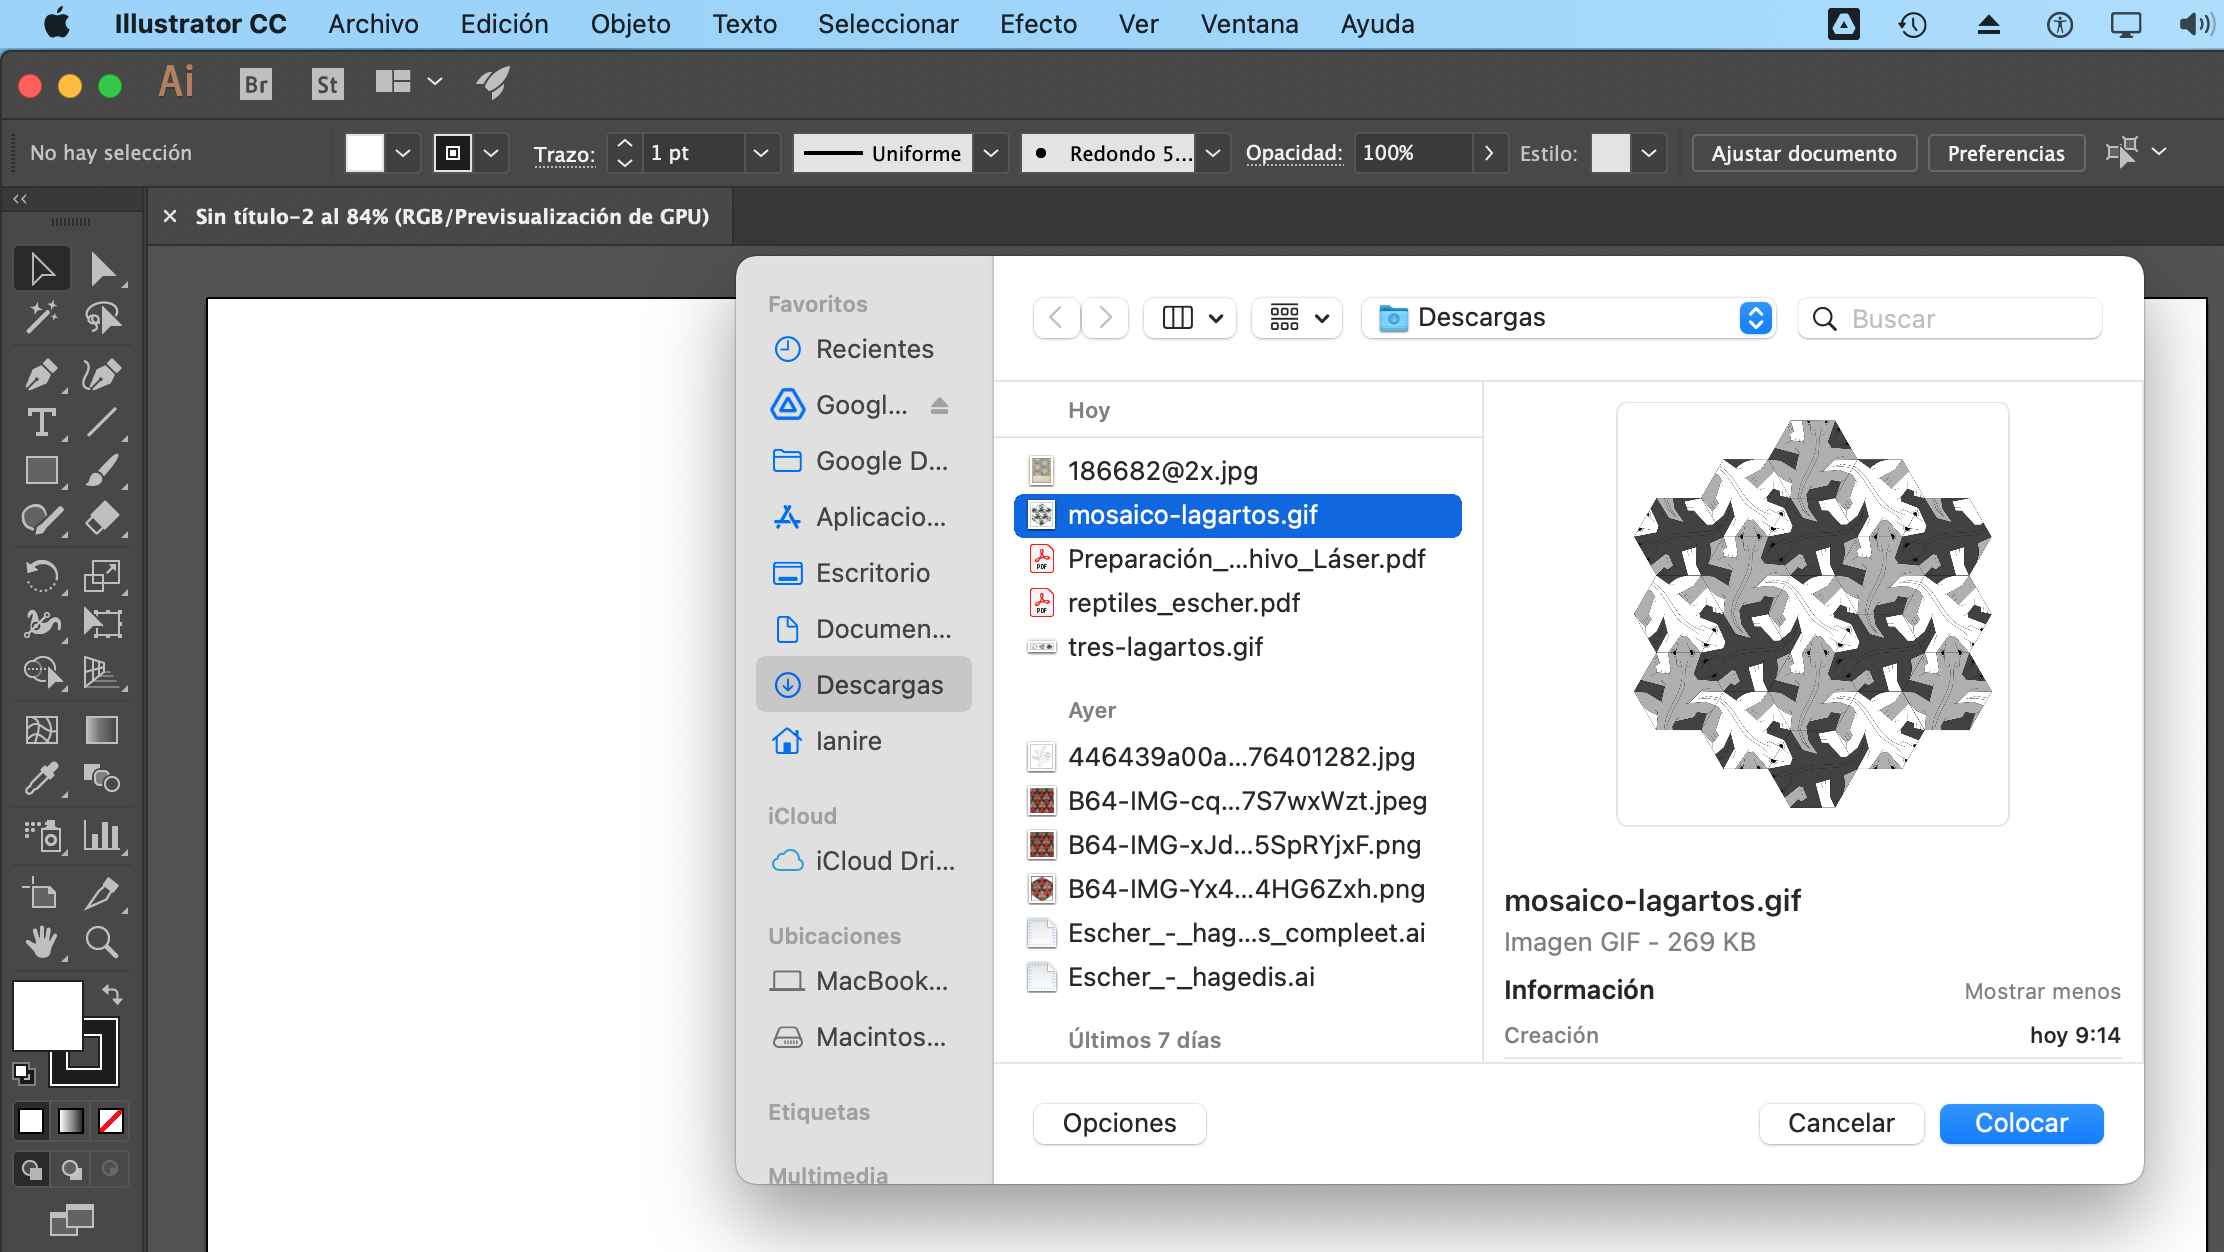Open the Edición menu
This screenshot has width=2224, height=1252.
[504, 24]
